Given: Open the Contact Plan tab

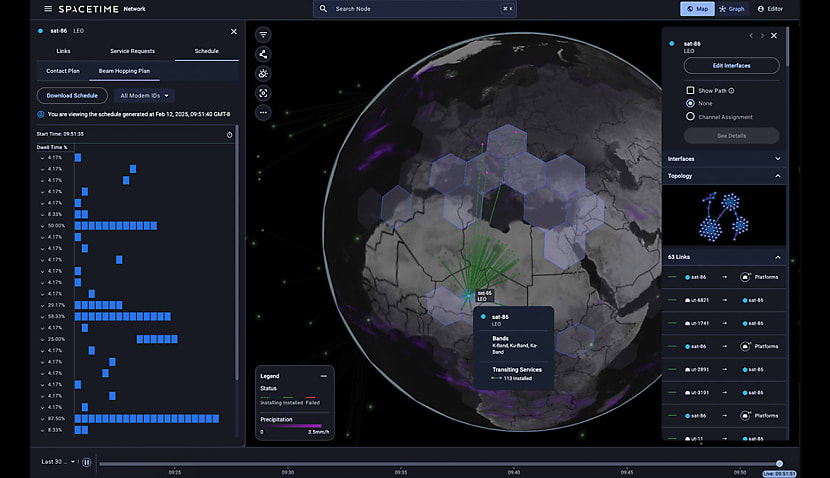Looking at the screenshot, I should click(x=63, y=71).
